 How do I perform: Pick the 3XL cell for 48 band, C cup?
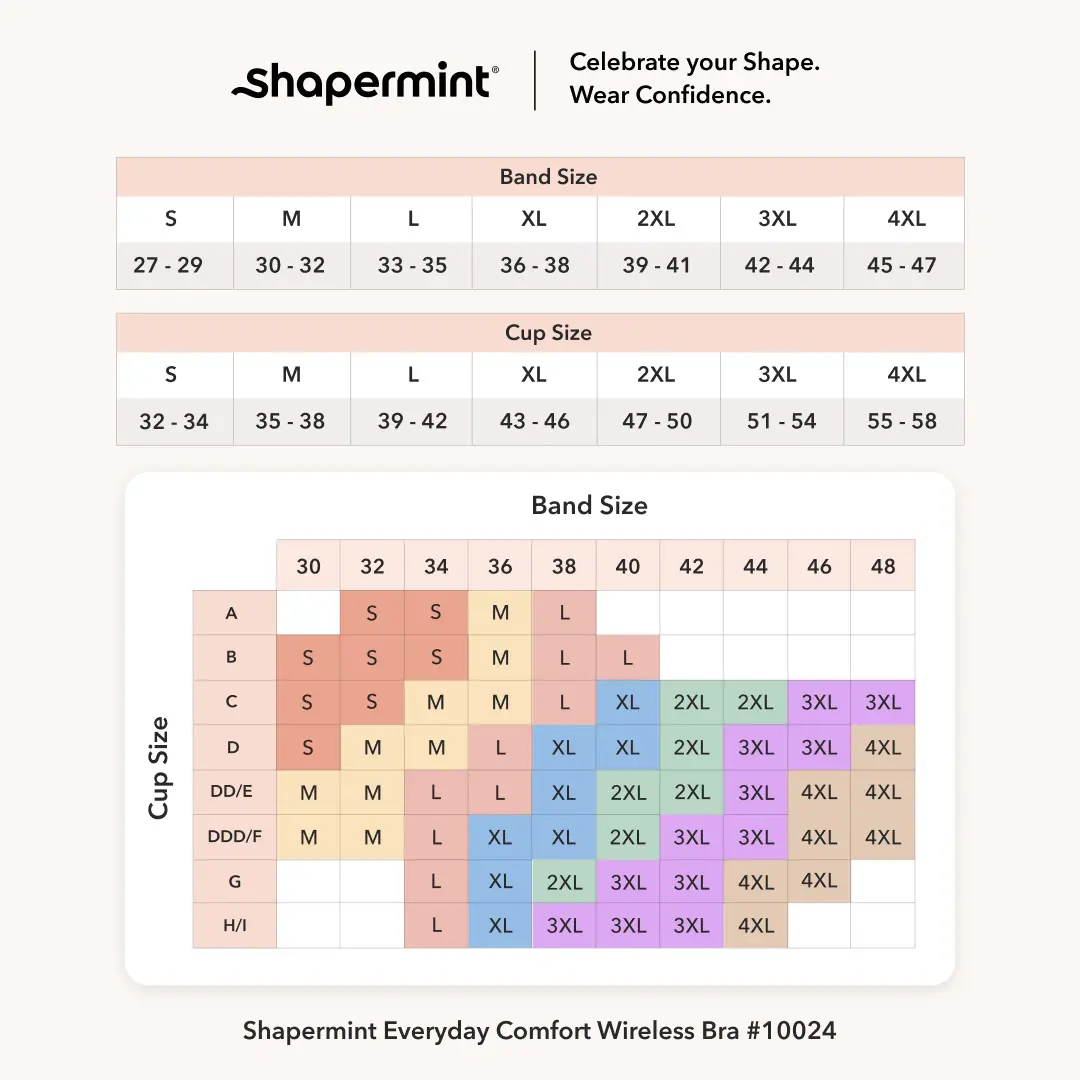883,702
